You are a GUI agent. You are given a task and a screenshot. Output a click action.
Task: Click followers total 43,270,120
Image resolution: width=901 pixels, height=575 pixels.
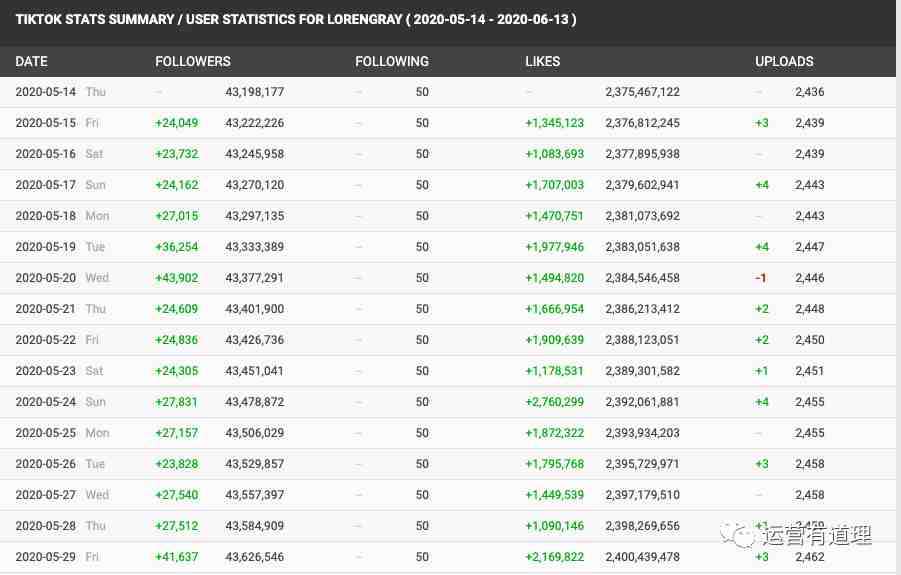255,185
